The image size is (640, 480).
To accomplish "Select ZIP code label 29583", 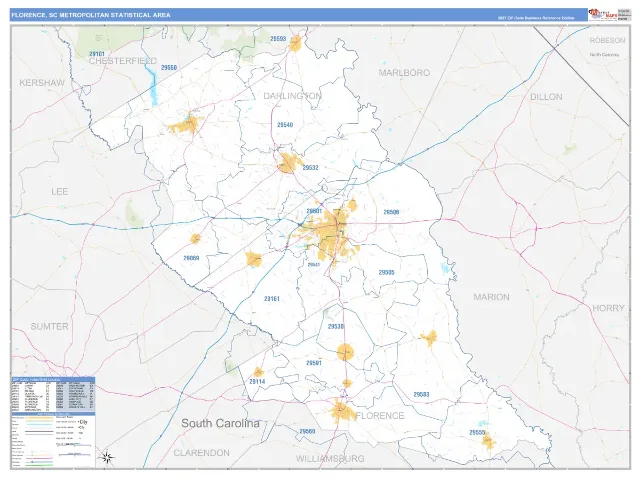I will [421, 394].
